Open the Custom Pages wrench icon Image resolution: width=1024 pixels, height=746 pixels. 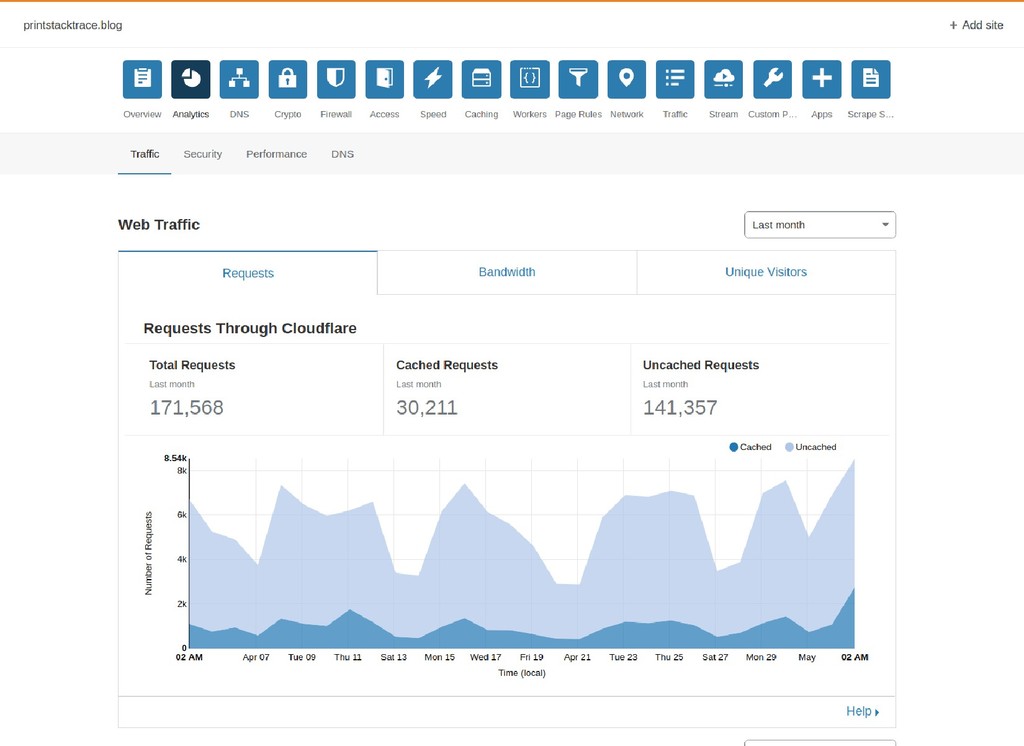pyautogui.click(x=773, y=79)
